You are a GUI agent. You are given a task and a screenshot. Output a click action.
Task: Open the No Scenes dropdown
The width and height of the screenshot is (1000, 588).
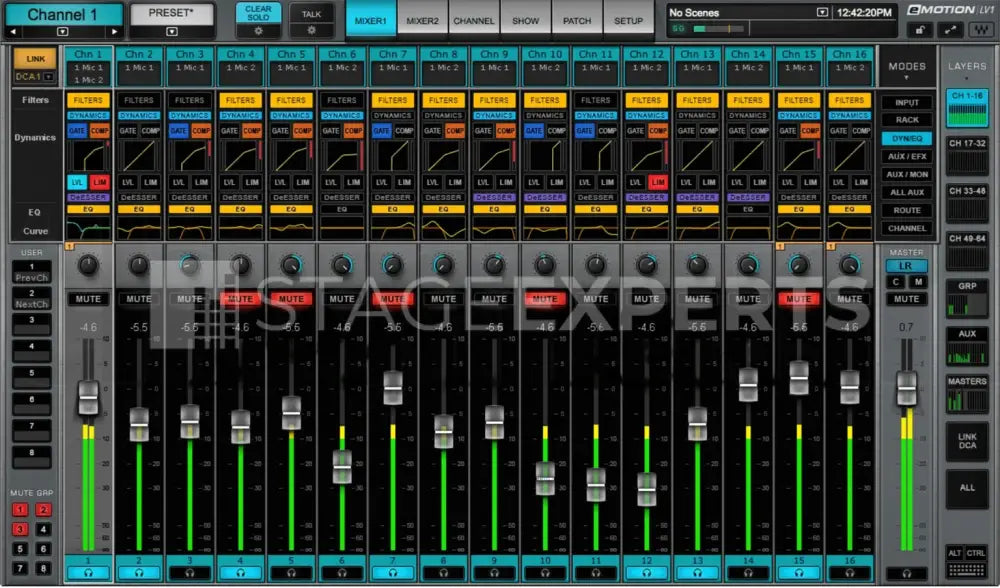(823, 12)
